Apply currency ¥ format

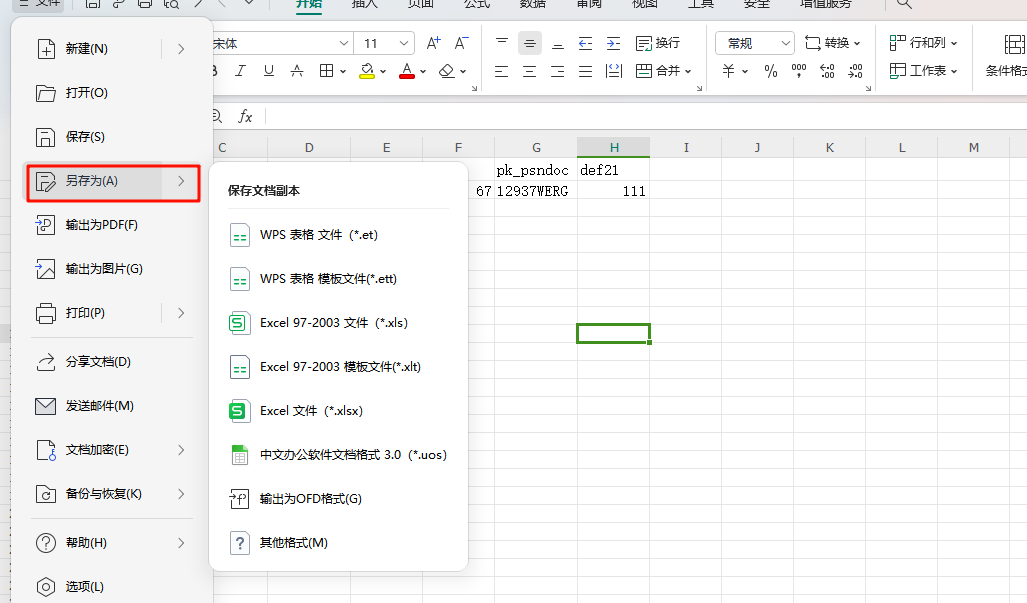pyautogui.click(x=728, y=71)
